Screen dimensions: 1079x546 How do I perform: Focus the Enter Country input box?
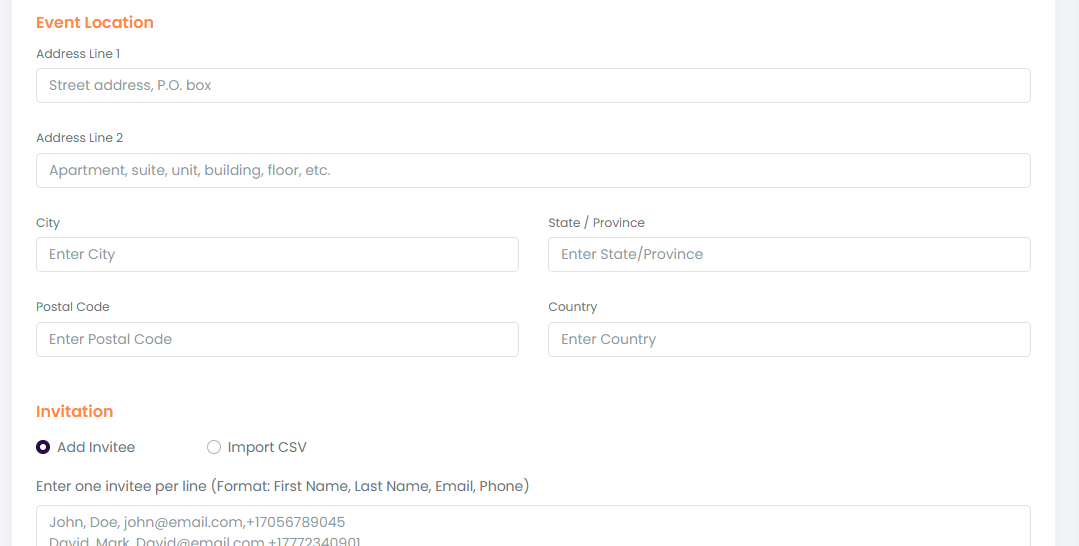click(x=789, y=339)
